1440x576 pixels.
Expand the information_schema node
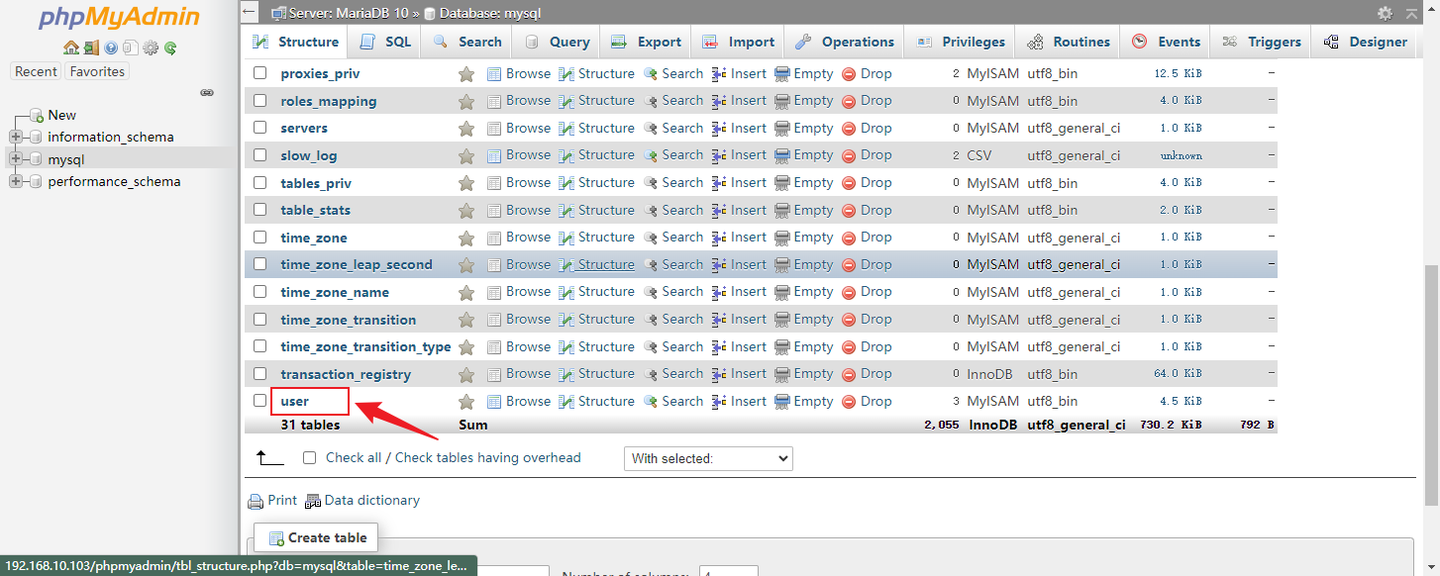17,136
